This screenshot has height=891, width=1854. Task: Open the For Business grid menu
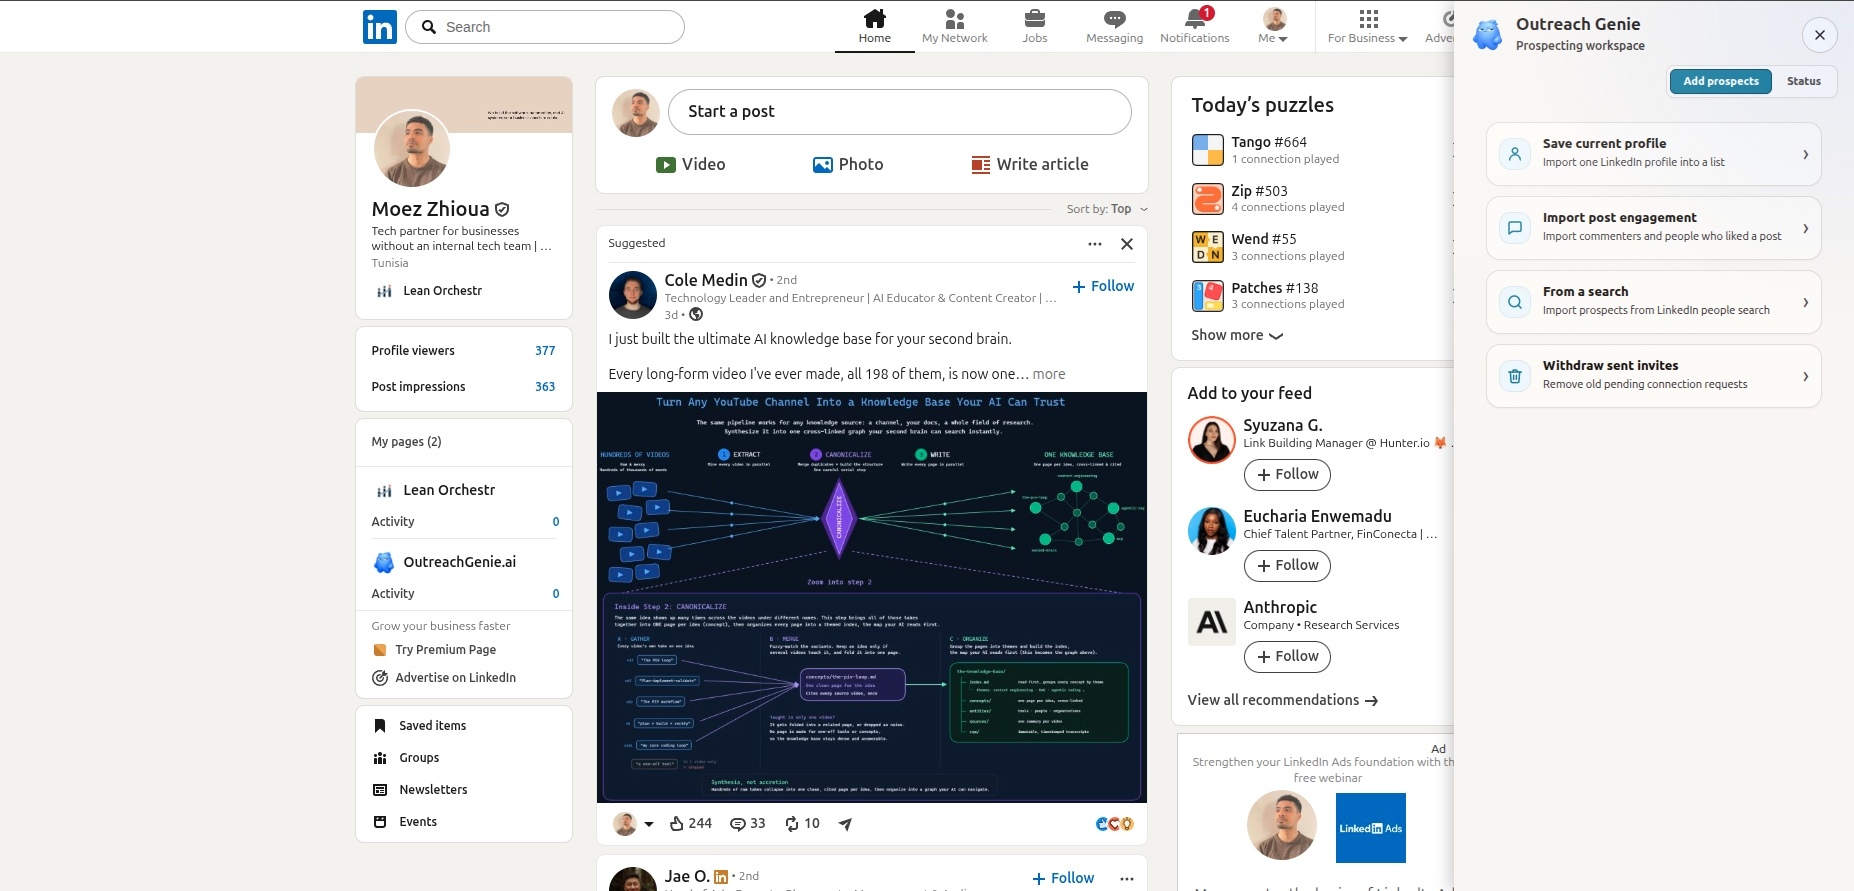[x=1368, y=27]
